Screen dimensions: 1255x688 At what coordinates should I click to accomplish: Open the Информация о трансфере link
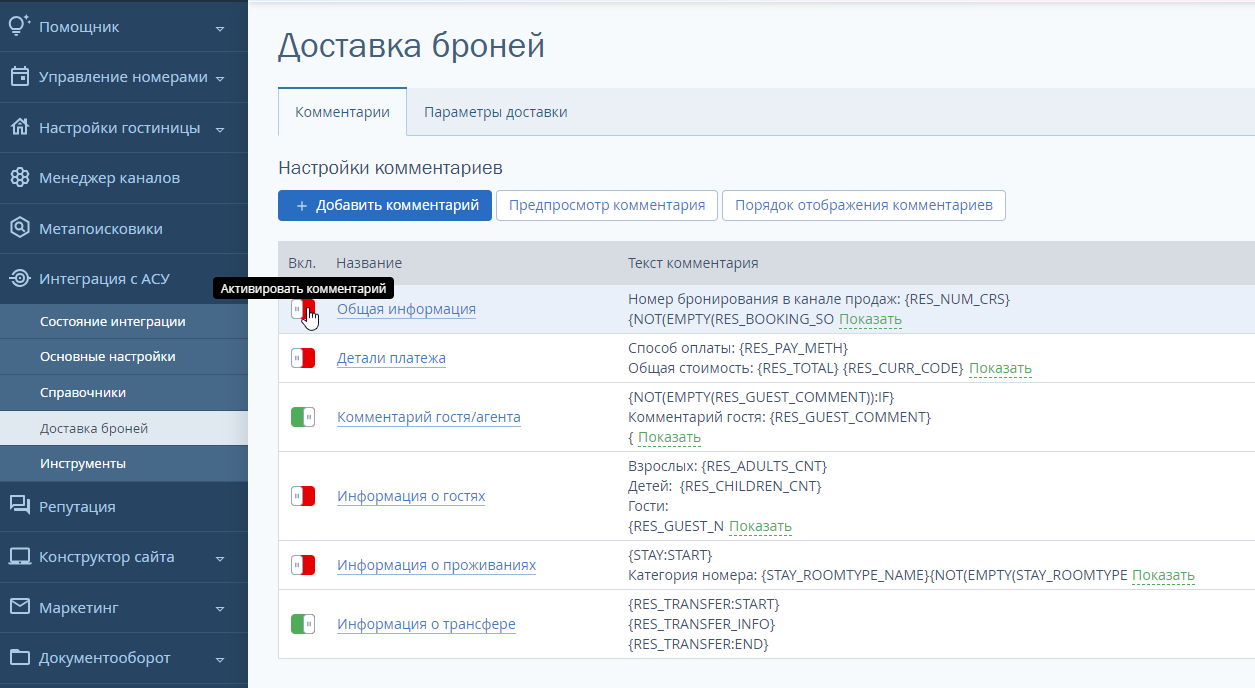tap(426, 624)
